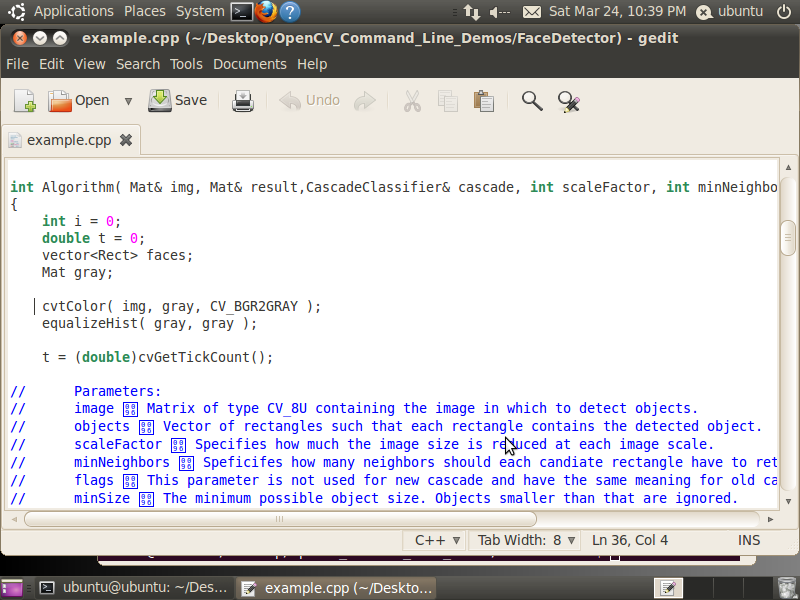Click the Cut scissors icon
The image size is (800, 600).
point(411,101)
